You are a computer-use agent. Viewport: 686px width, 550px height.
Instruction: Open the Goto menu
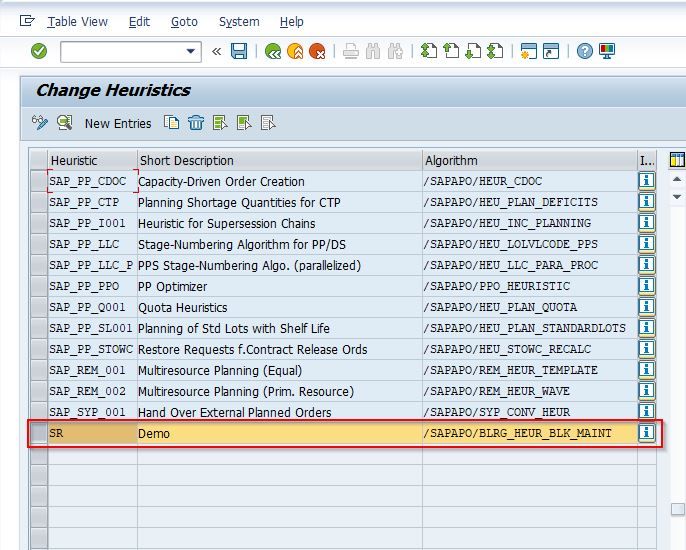[184, 21]
